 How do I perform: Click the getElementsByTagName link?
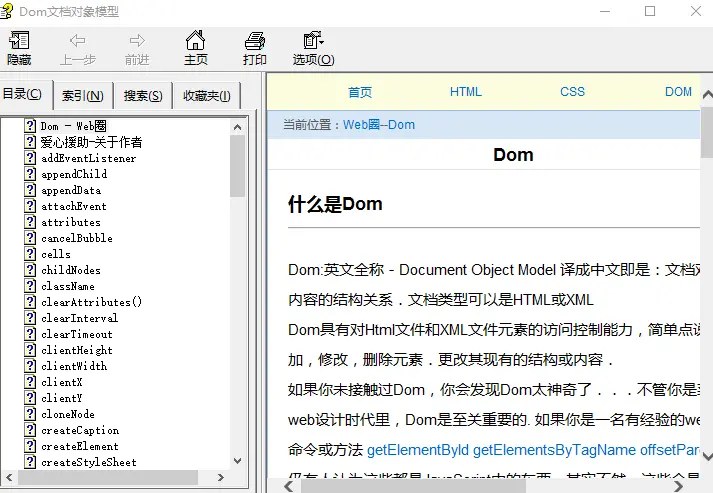pos(554,450)
